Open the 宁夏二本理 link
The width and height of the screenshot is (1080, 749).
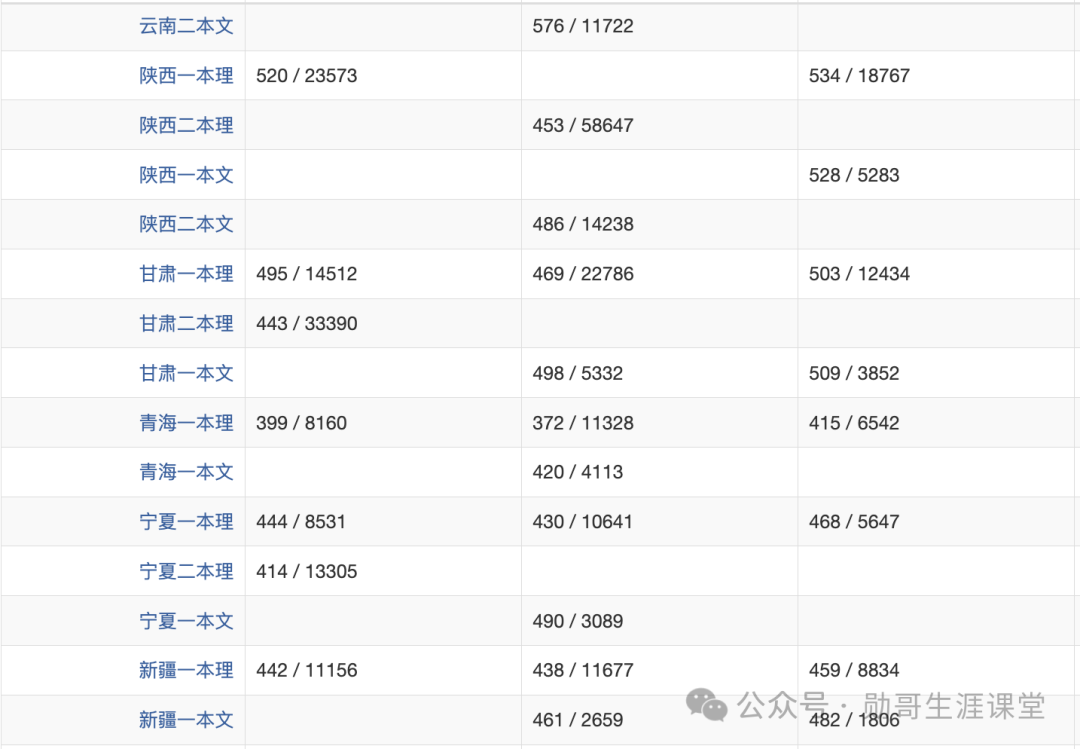tap(186, 571)
